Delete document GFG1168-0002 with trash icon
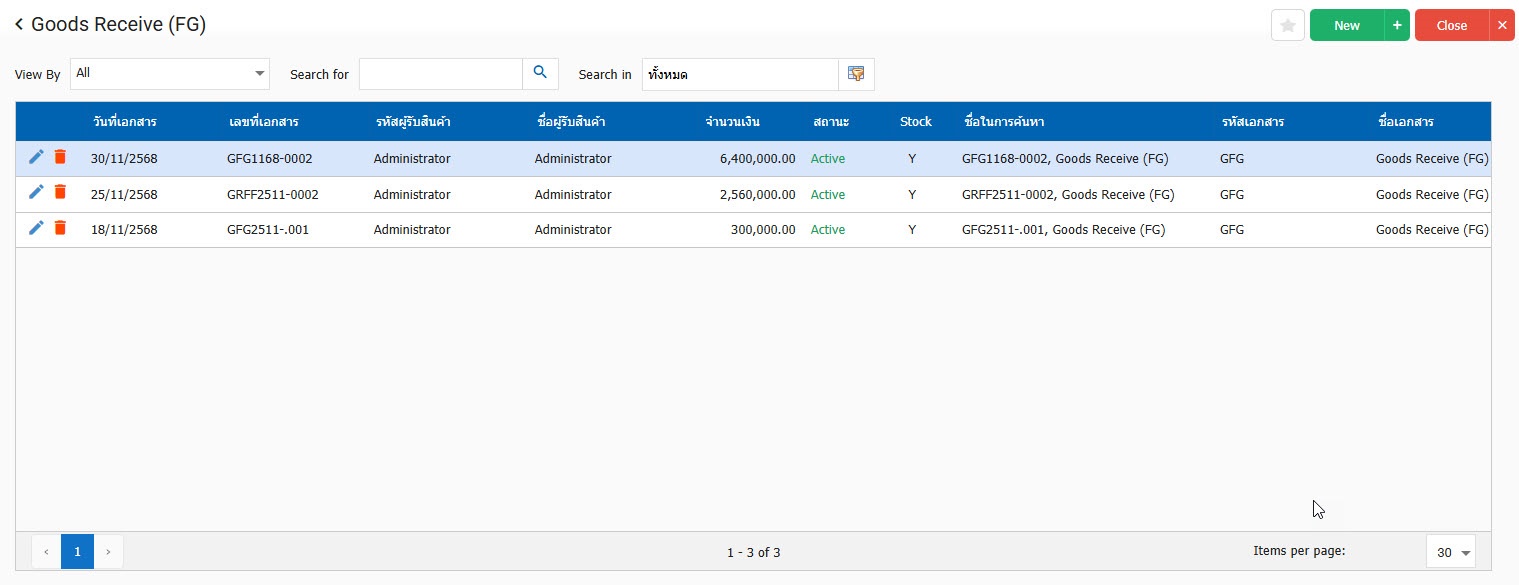 (60, 157)
